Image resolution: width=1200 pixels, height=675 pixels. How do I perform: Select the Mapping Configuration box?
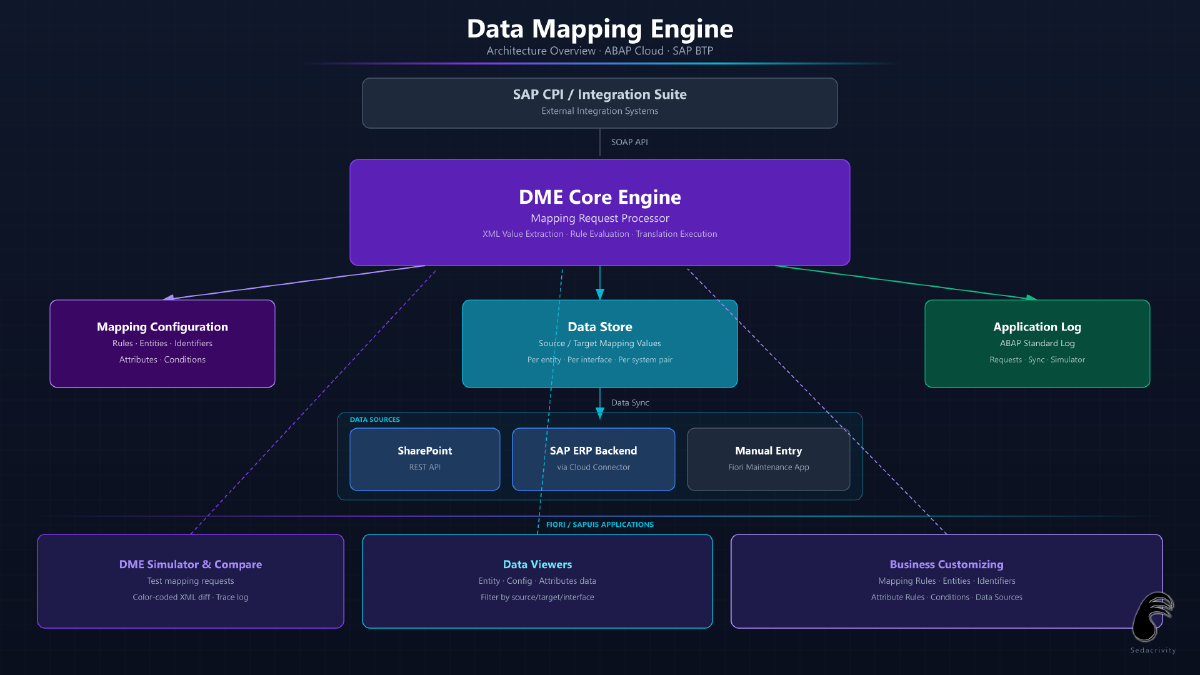click(x=162, y=343)
